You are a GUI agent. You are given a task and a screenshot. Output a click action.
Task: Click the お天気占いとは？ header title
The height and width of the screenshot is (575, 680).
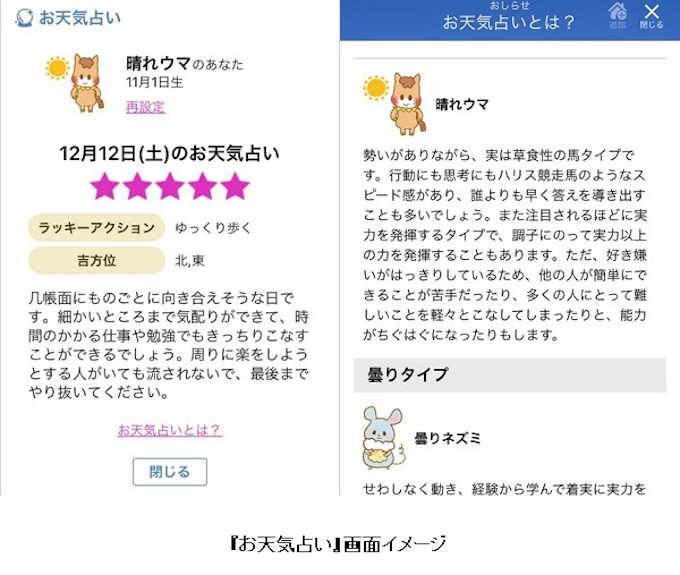pos(508,22)
